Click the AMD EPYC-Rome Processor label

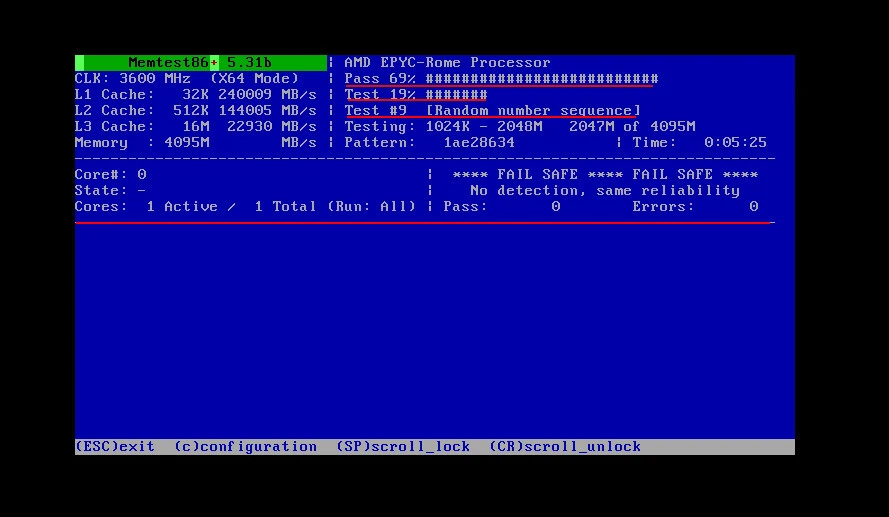(447, 63)
